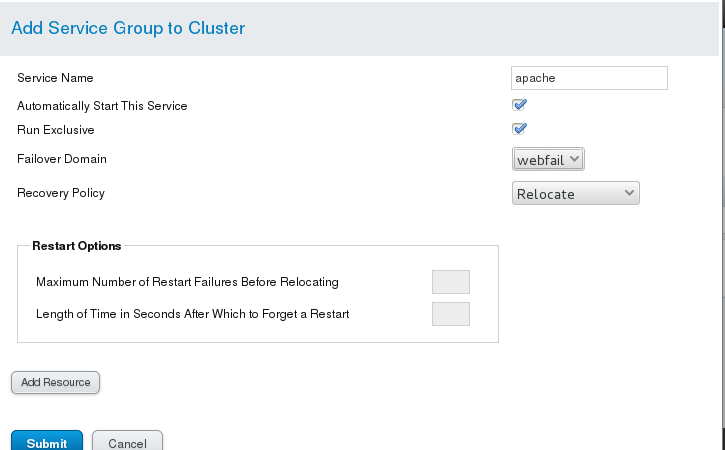Toggle the Run Exclusive checkbox
This screenshot has height=450, width=725.
[519, 129]
